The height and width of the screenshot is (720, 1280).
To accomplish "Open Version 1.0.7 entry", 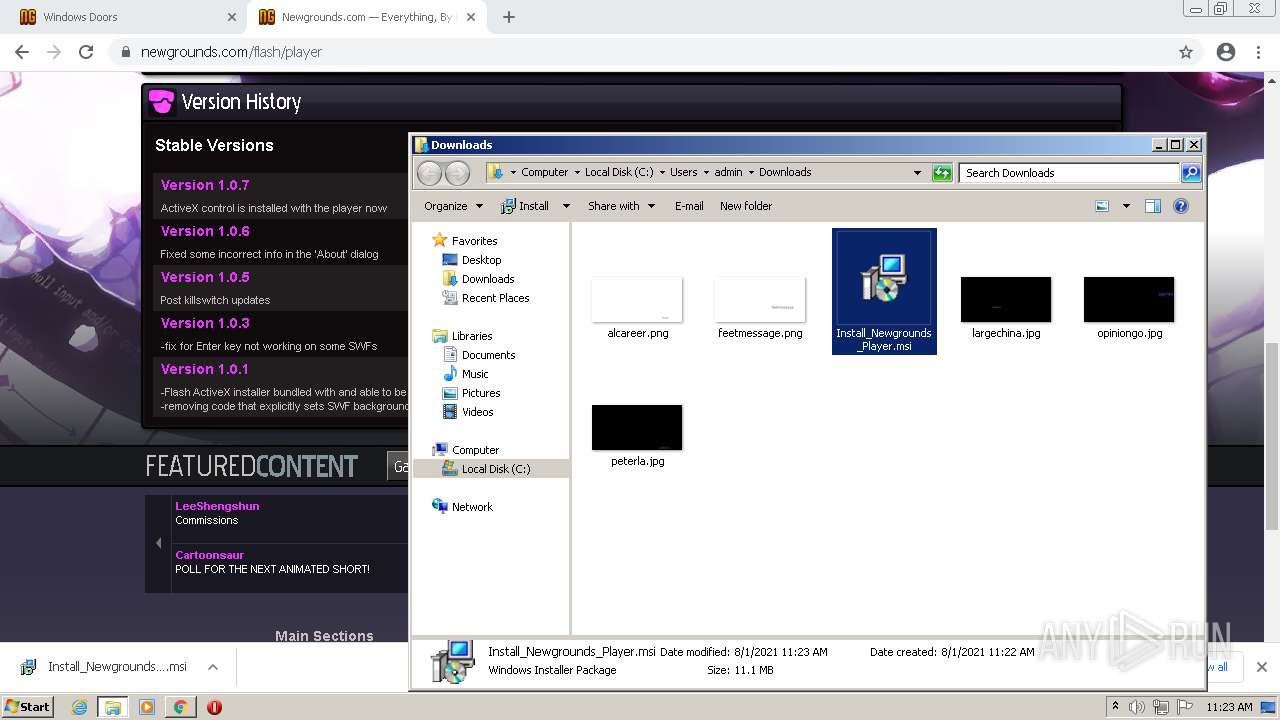I will point(205,185).
